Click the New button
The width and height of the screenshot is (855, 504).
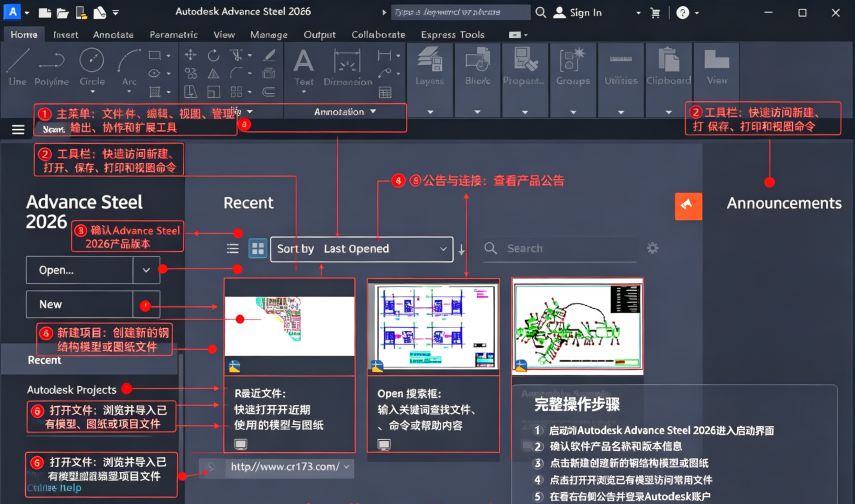pyautogui.click(x=80, y=304)
